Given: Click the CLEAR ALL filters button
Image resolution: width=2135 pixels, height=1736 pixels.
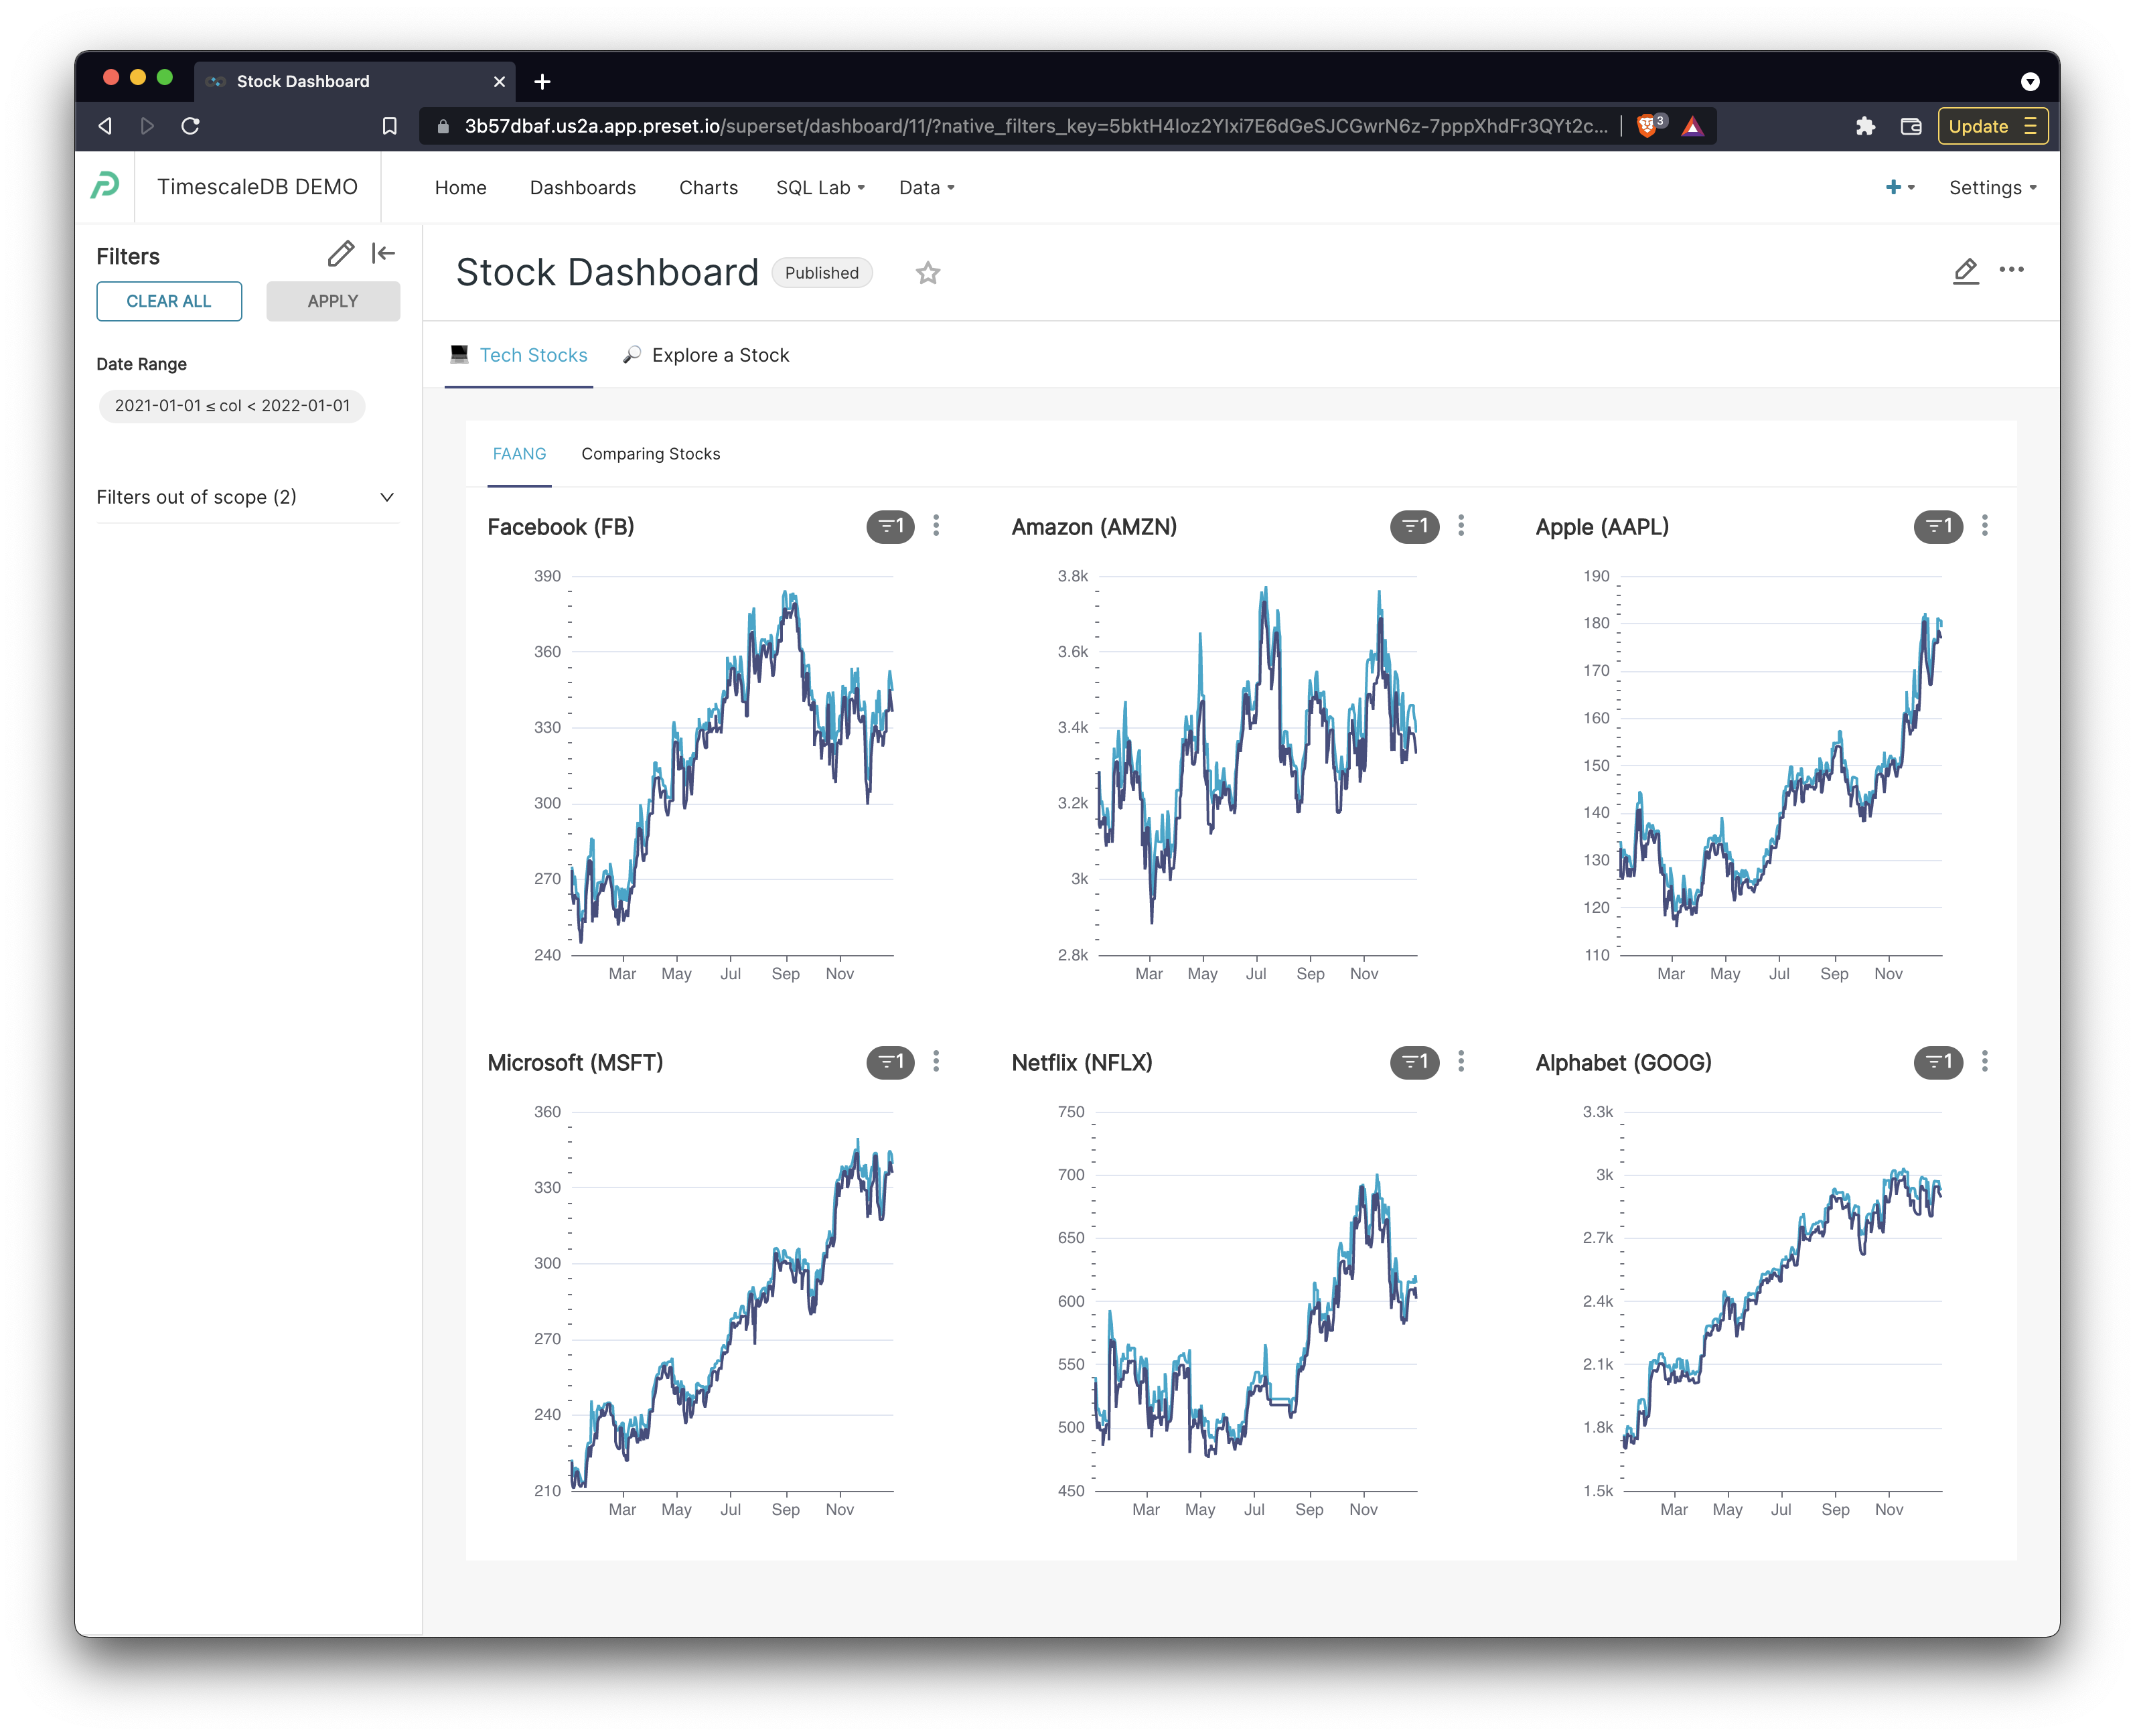Looking at the screenshot, I should coord(168,301).
